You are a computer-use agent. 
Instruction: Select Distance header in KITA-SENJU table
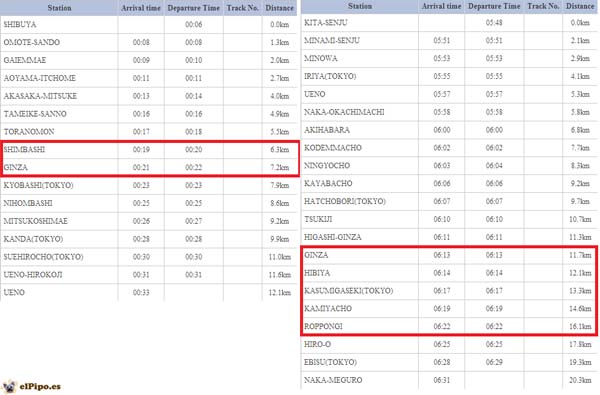[580, 6]
